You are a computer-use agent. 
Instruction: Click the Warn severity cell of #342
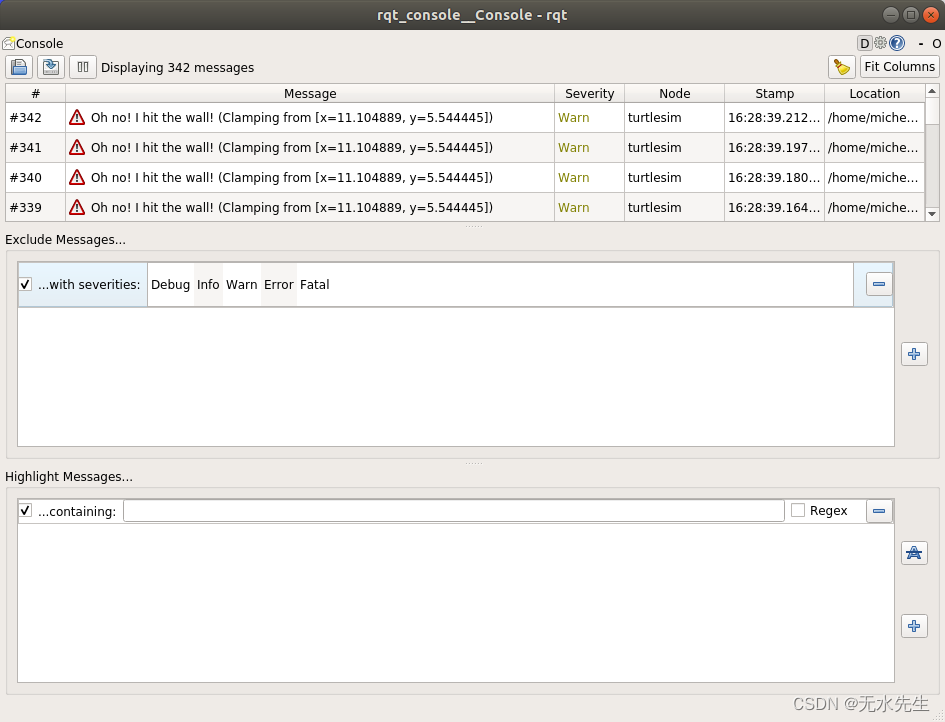(589, 118)
